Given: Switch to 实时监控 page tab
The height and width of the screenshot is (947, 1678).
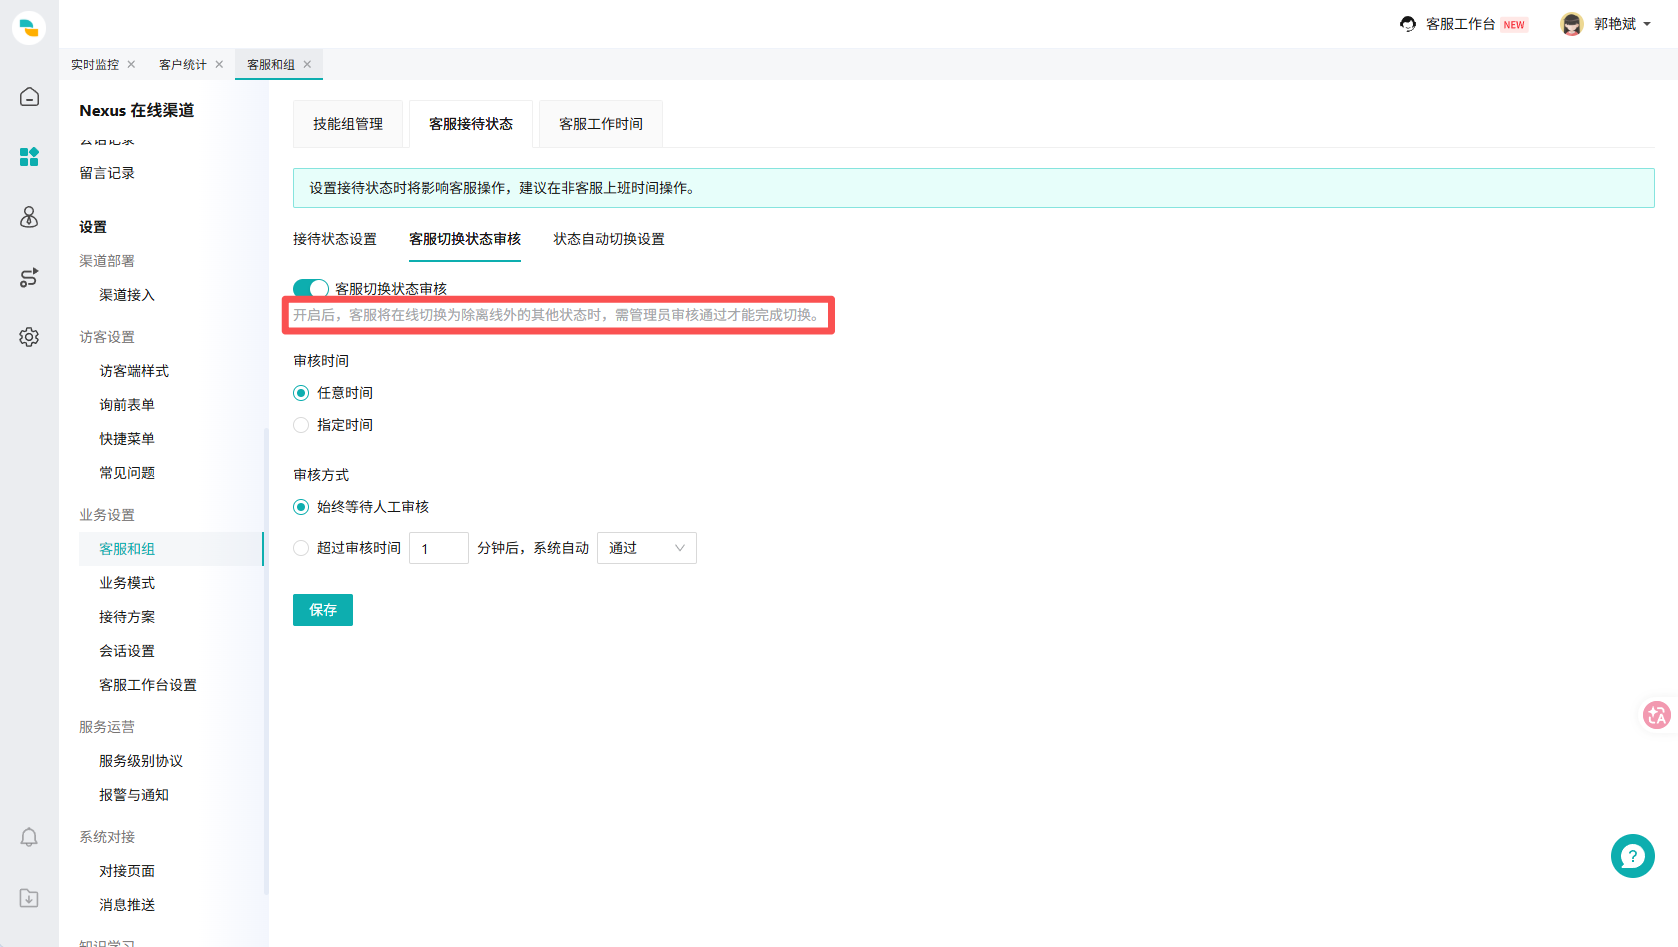Looking at the screenshot, I should (x=95, y=64).
